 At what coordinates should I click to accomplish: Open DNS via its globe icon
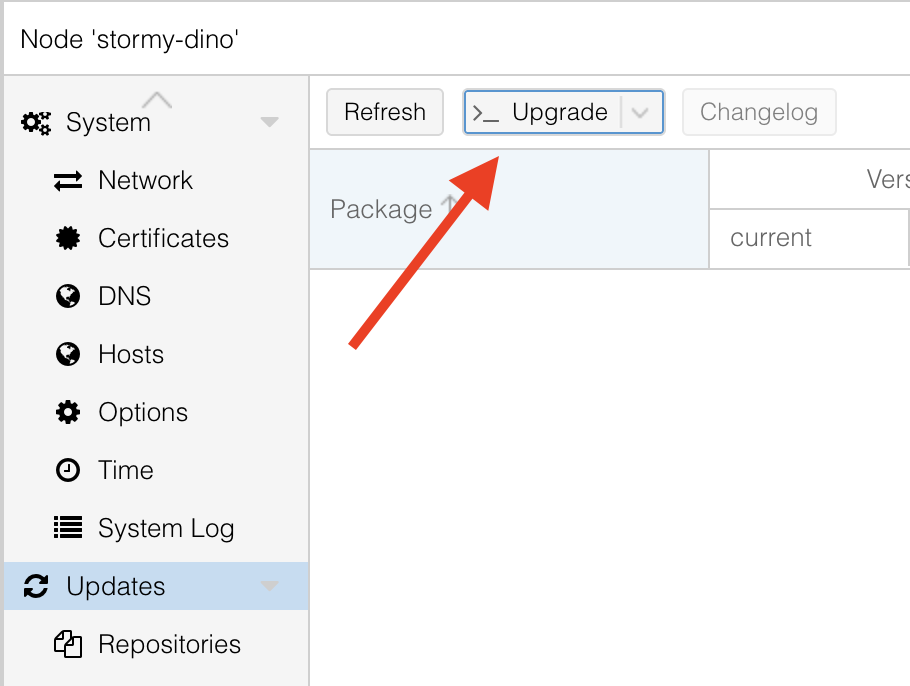pos(68,296)
